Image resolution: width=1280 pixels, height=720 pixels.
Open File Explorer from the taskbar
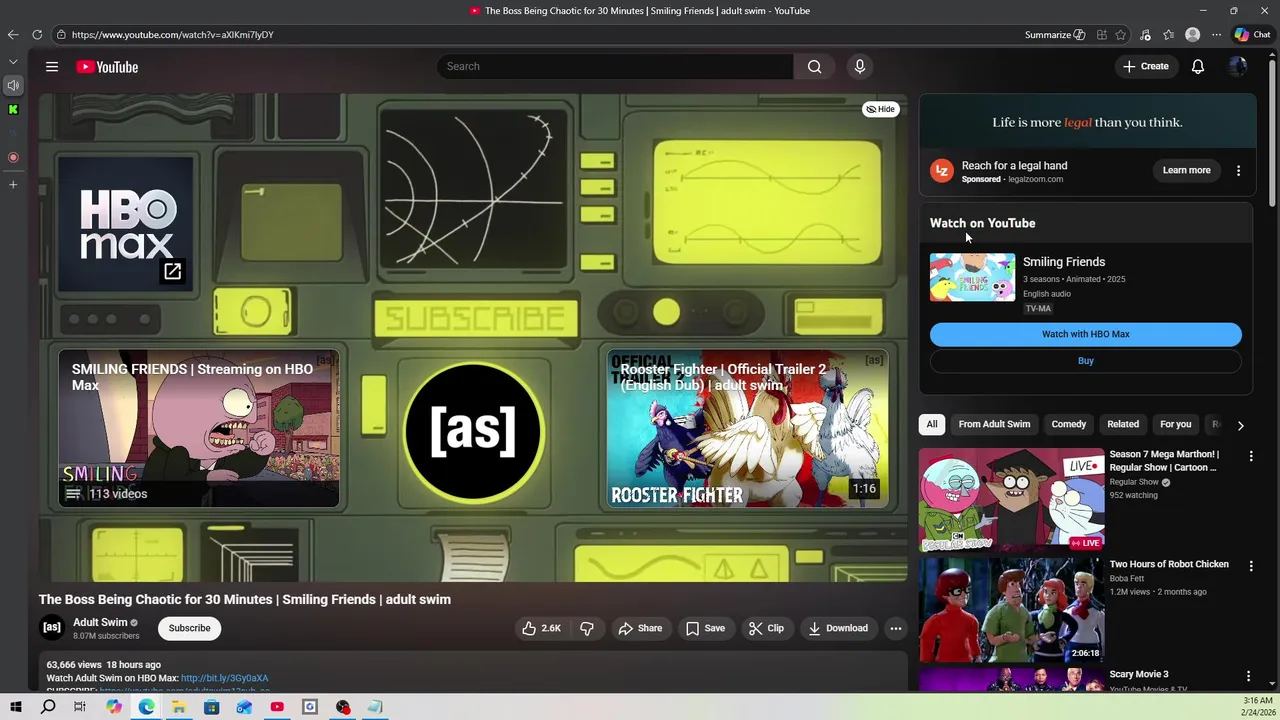(x=178, y=707)
